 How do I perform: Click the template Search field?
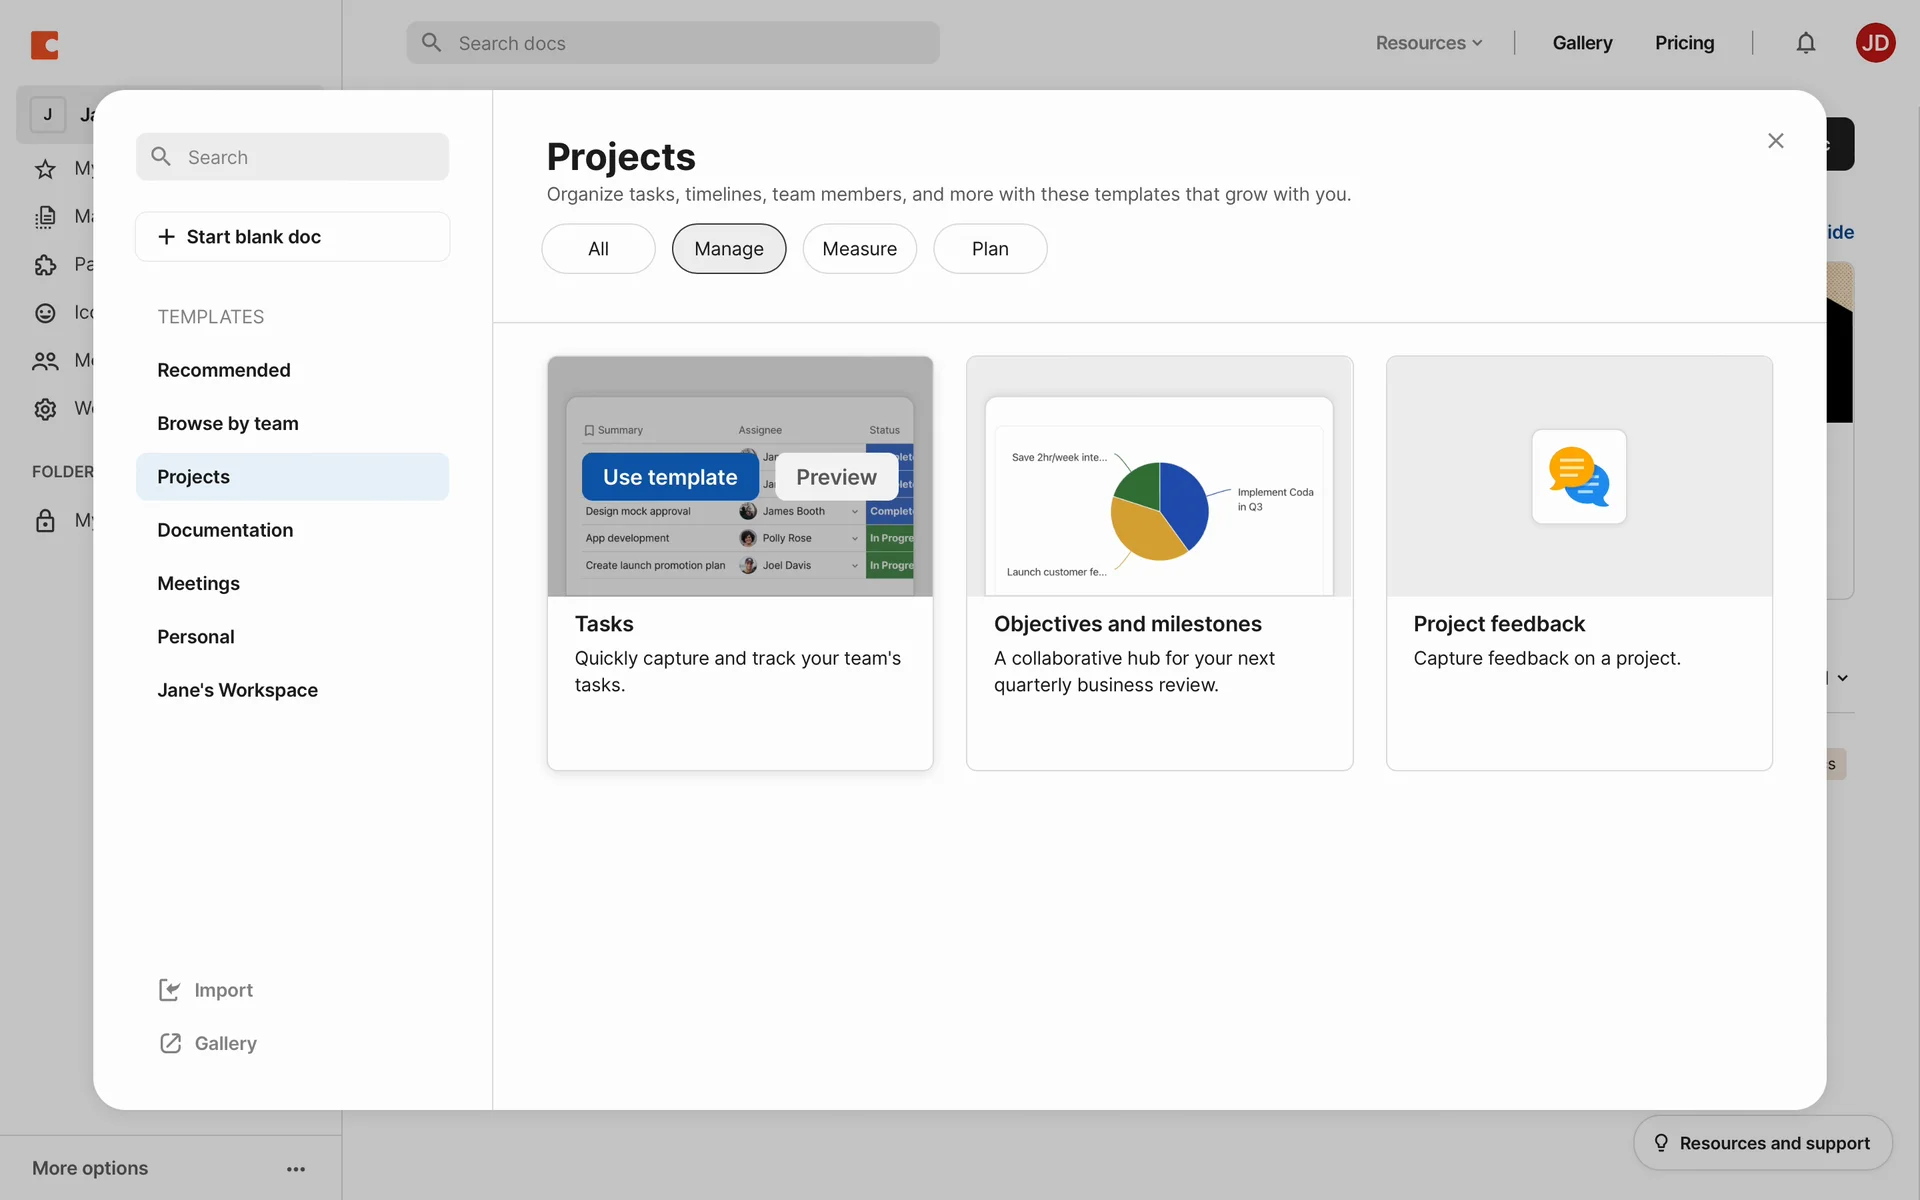click(292, 157)
